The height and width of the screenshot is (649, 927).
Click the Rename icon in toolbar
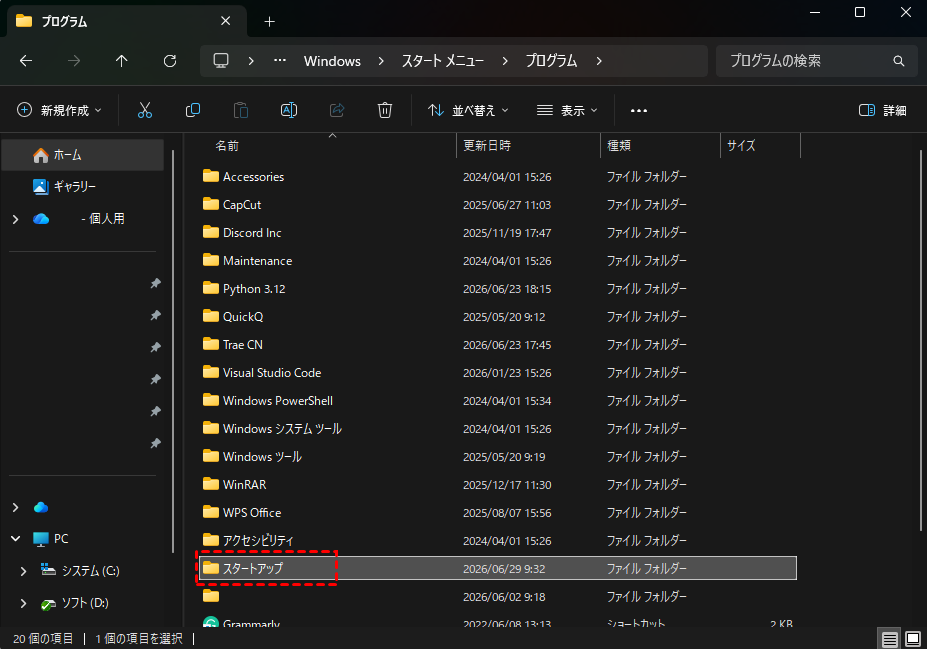coord(289,111)
